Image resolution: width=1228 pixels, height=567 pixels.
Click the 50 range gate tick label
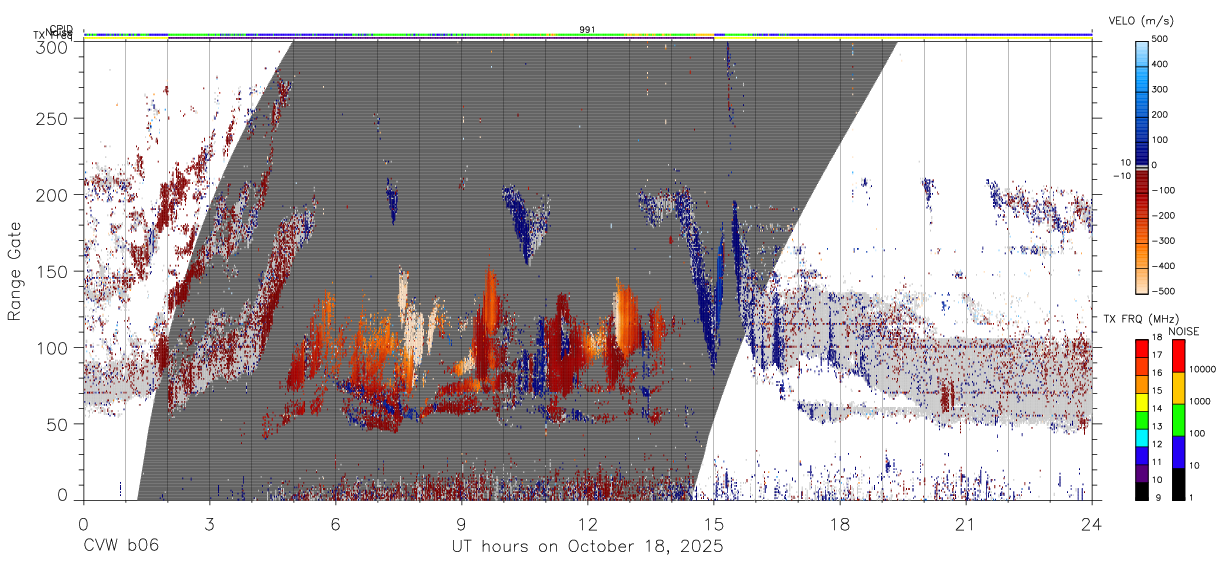57,424
